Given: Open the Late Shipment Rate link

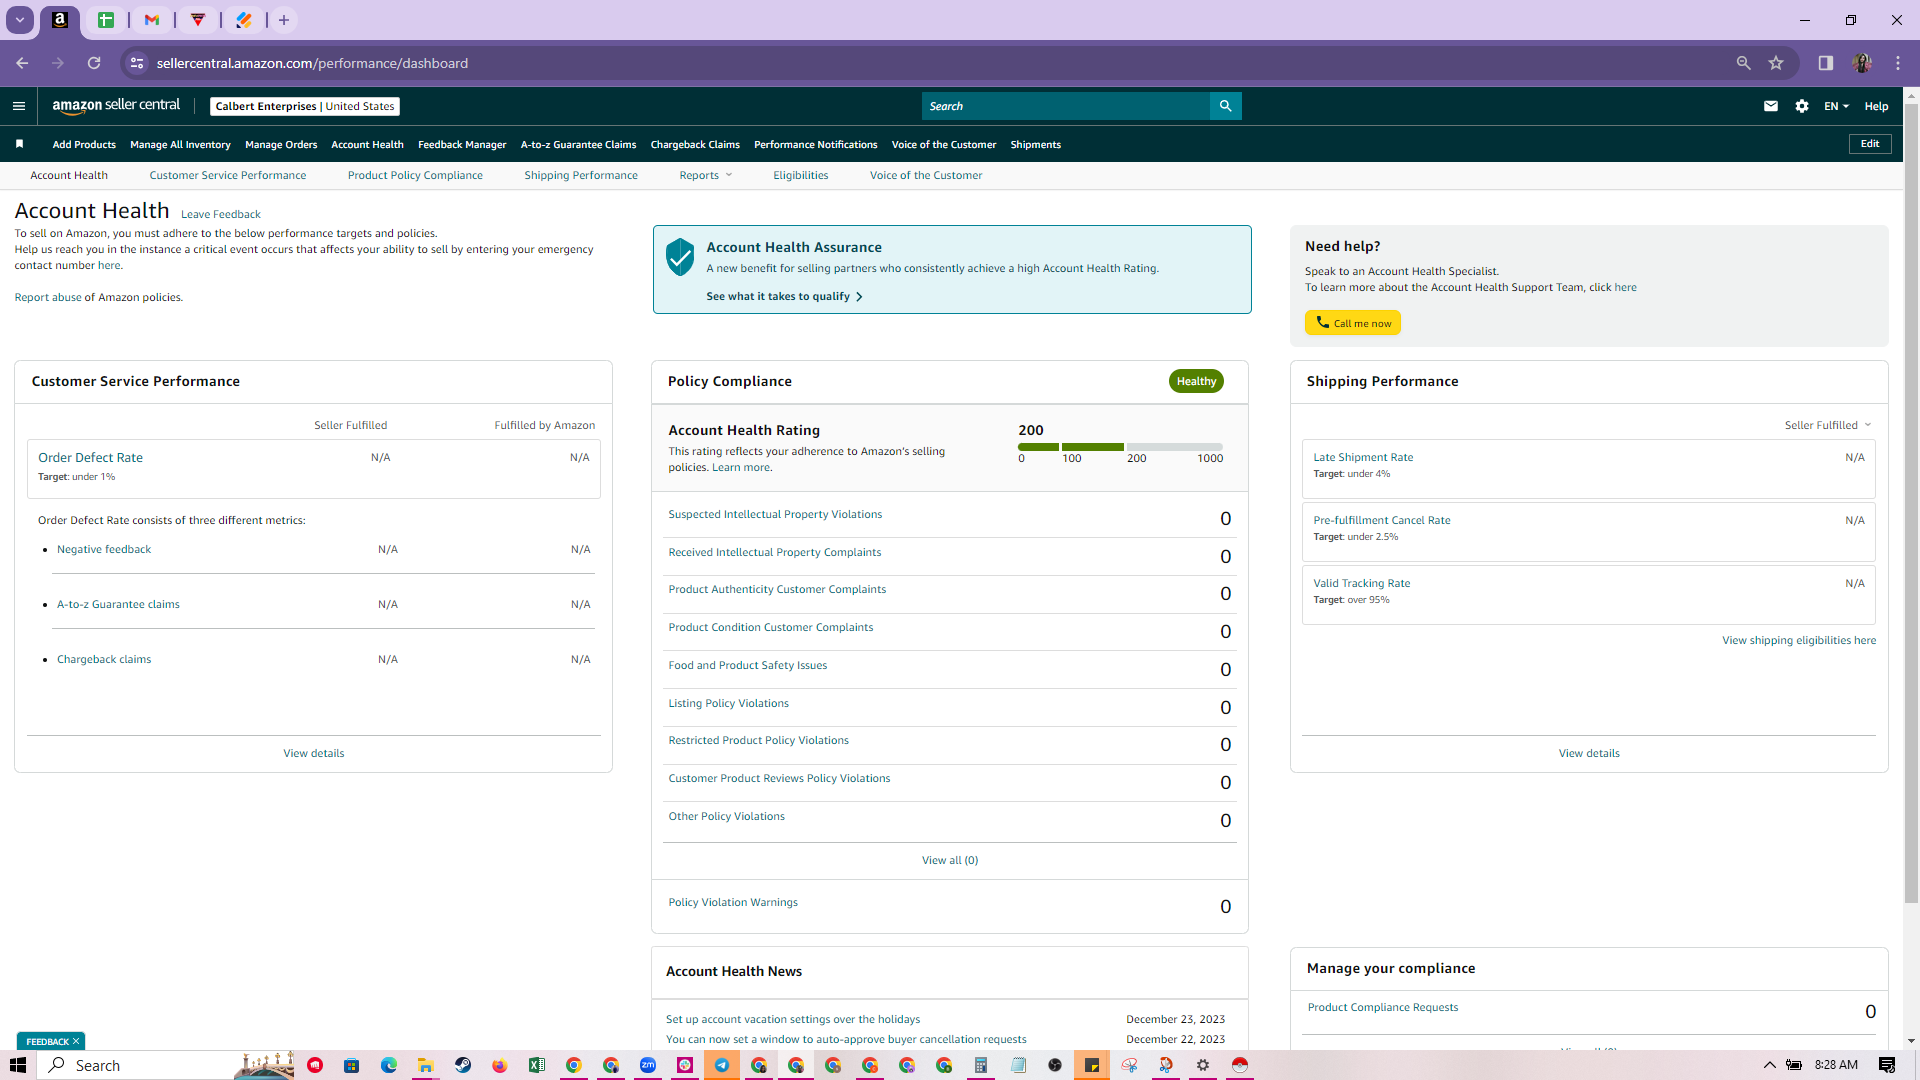Looking at the screenshot, I should [x=1363, y=457].
